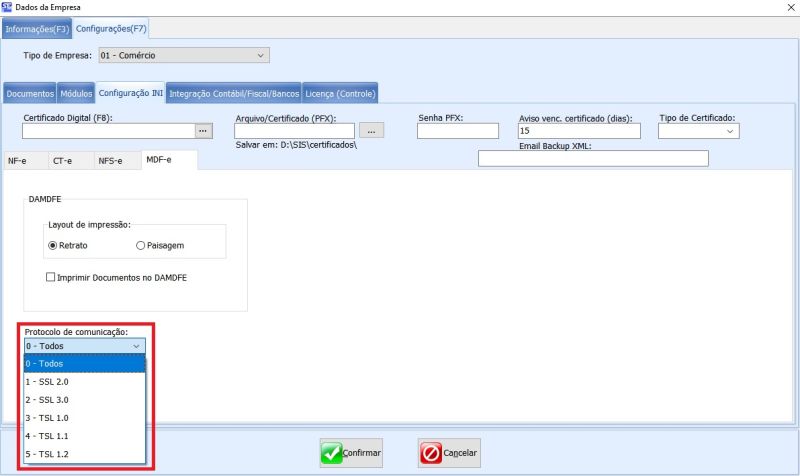This screenshot has height=476, width=800.
Task: Switch to the NFS-e tab
Action: pos(110,160)
